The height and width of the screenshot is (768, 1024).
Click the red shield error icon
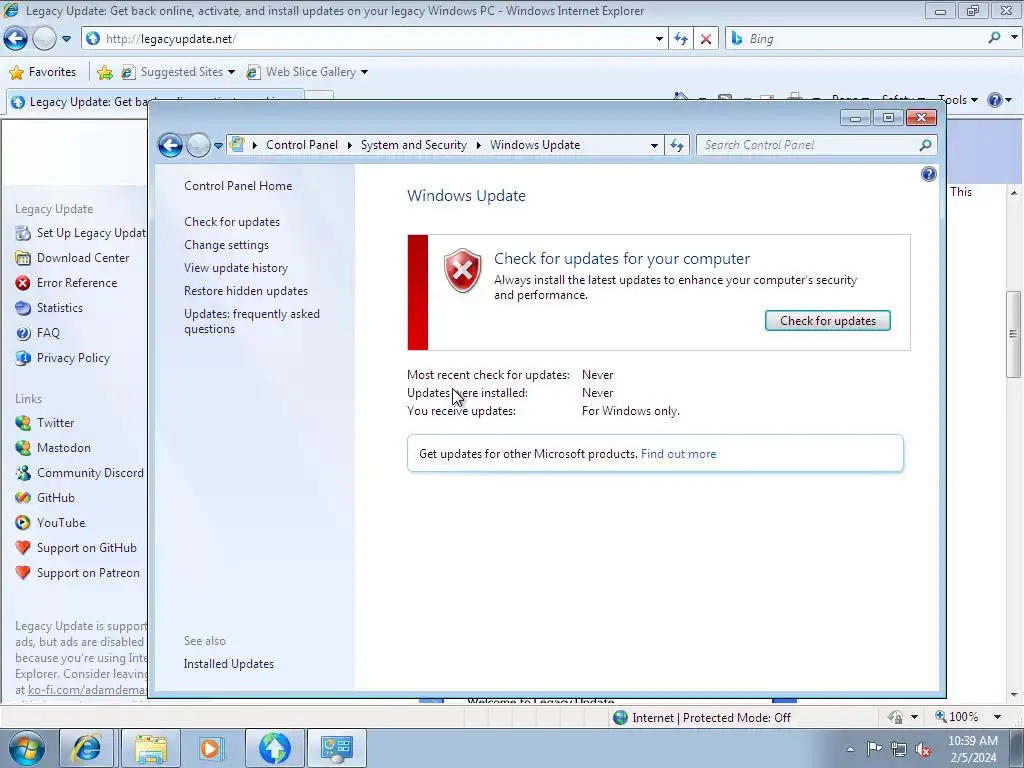(462, 270)
